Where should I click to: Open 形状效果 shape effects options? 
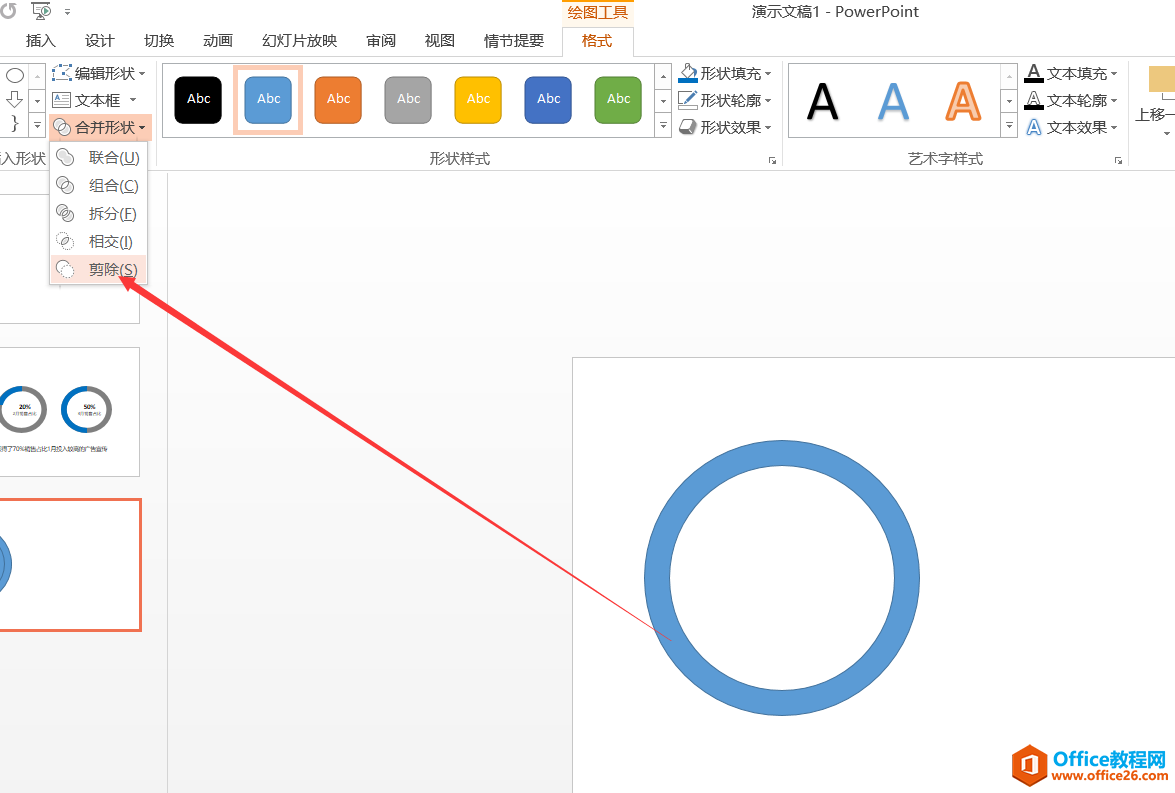[725, 127]
